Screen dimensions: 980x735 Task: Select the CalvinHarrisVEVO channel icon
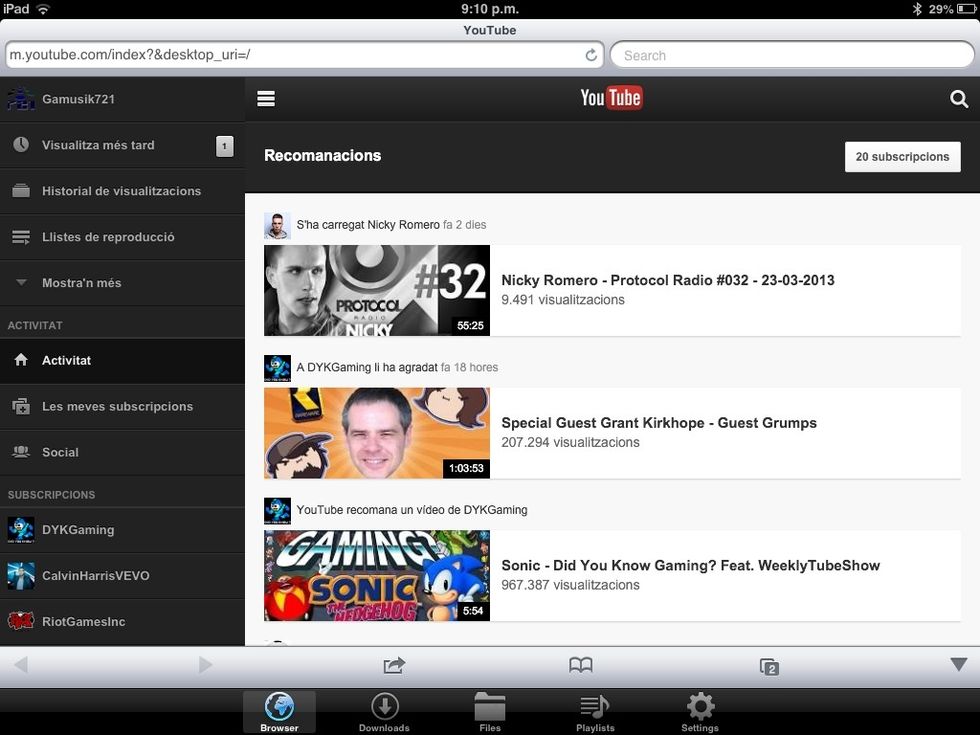click(22, 575)
